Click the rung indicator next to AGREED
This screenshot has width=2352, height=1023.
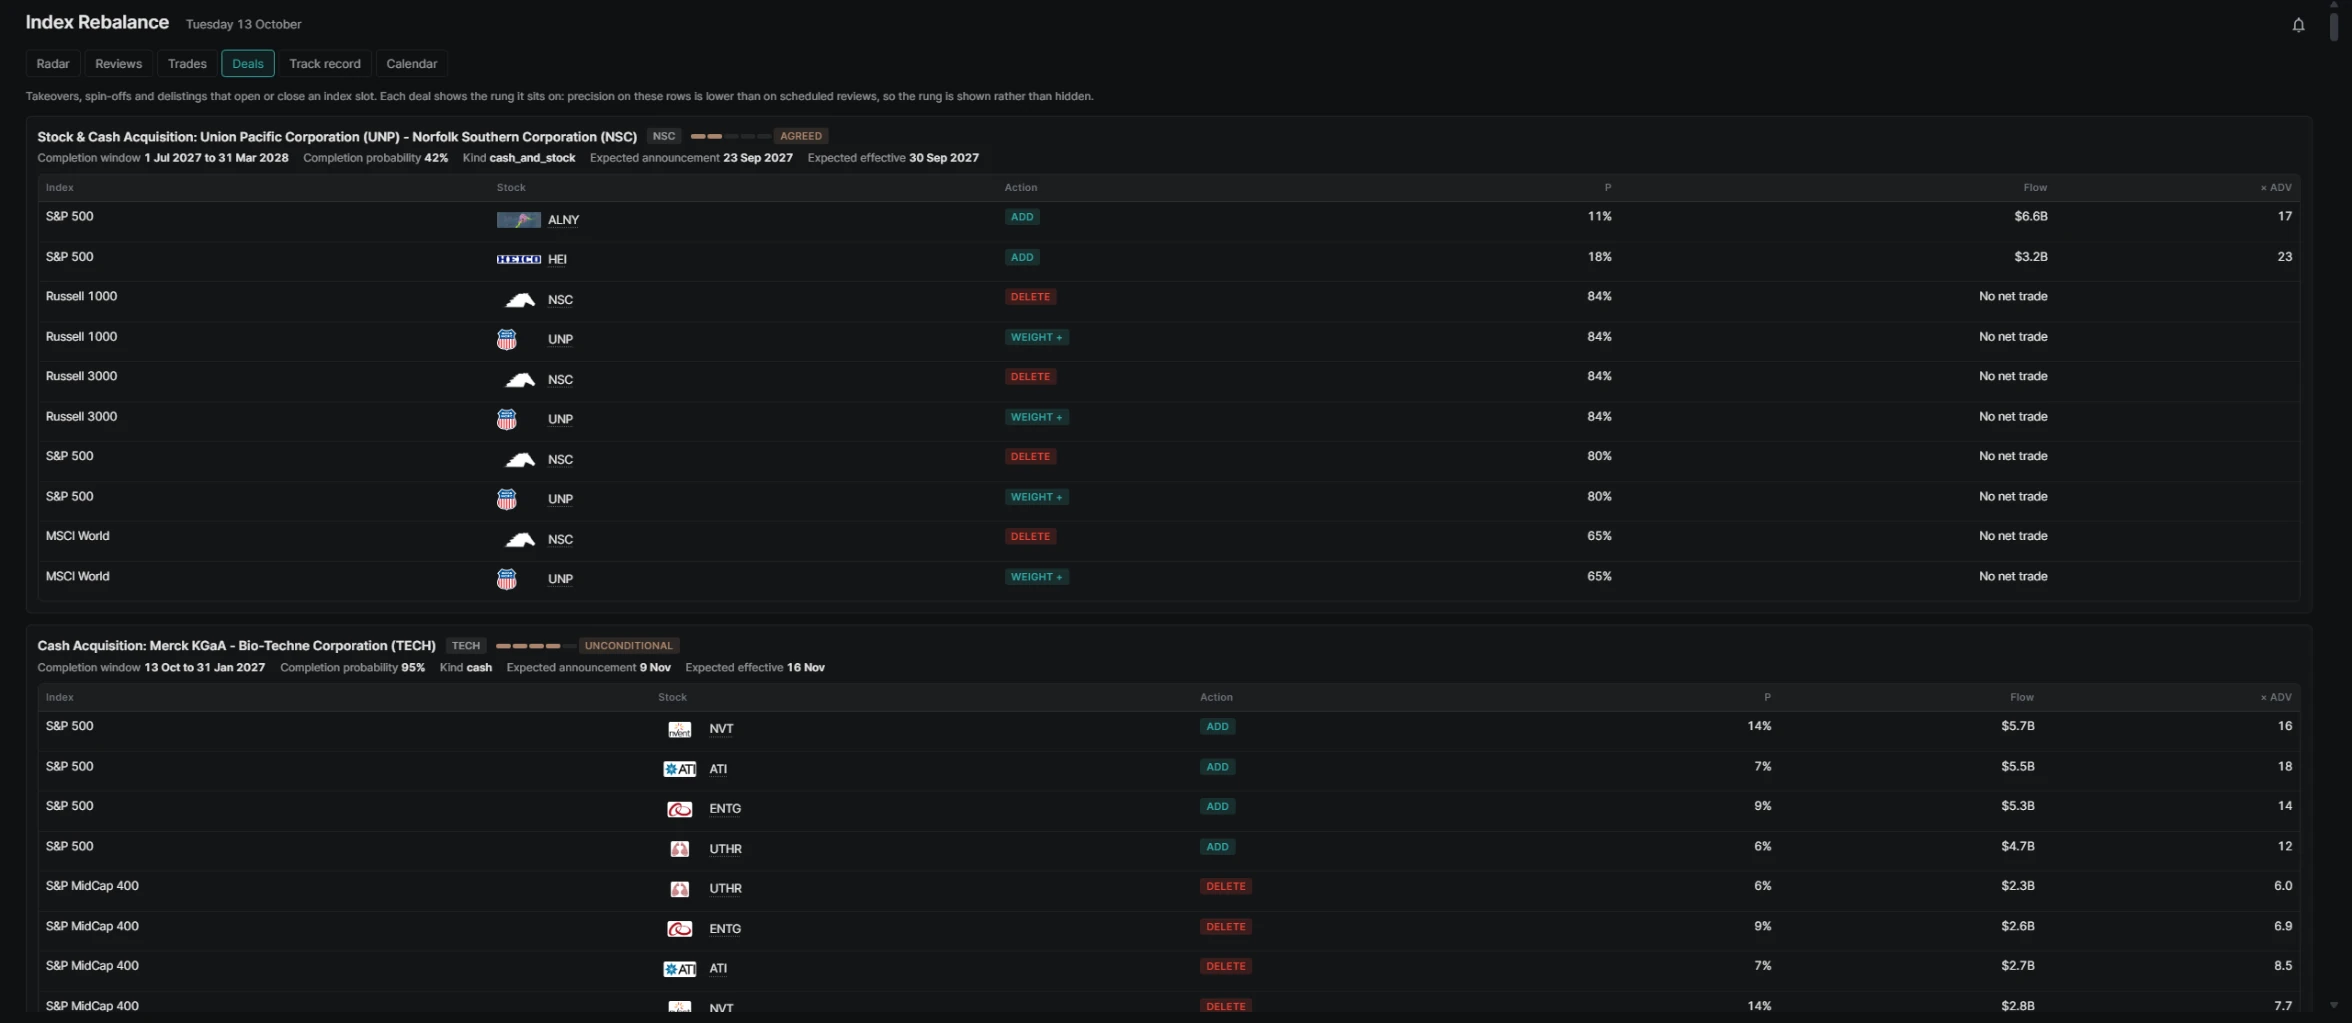point(731,136)
